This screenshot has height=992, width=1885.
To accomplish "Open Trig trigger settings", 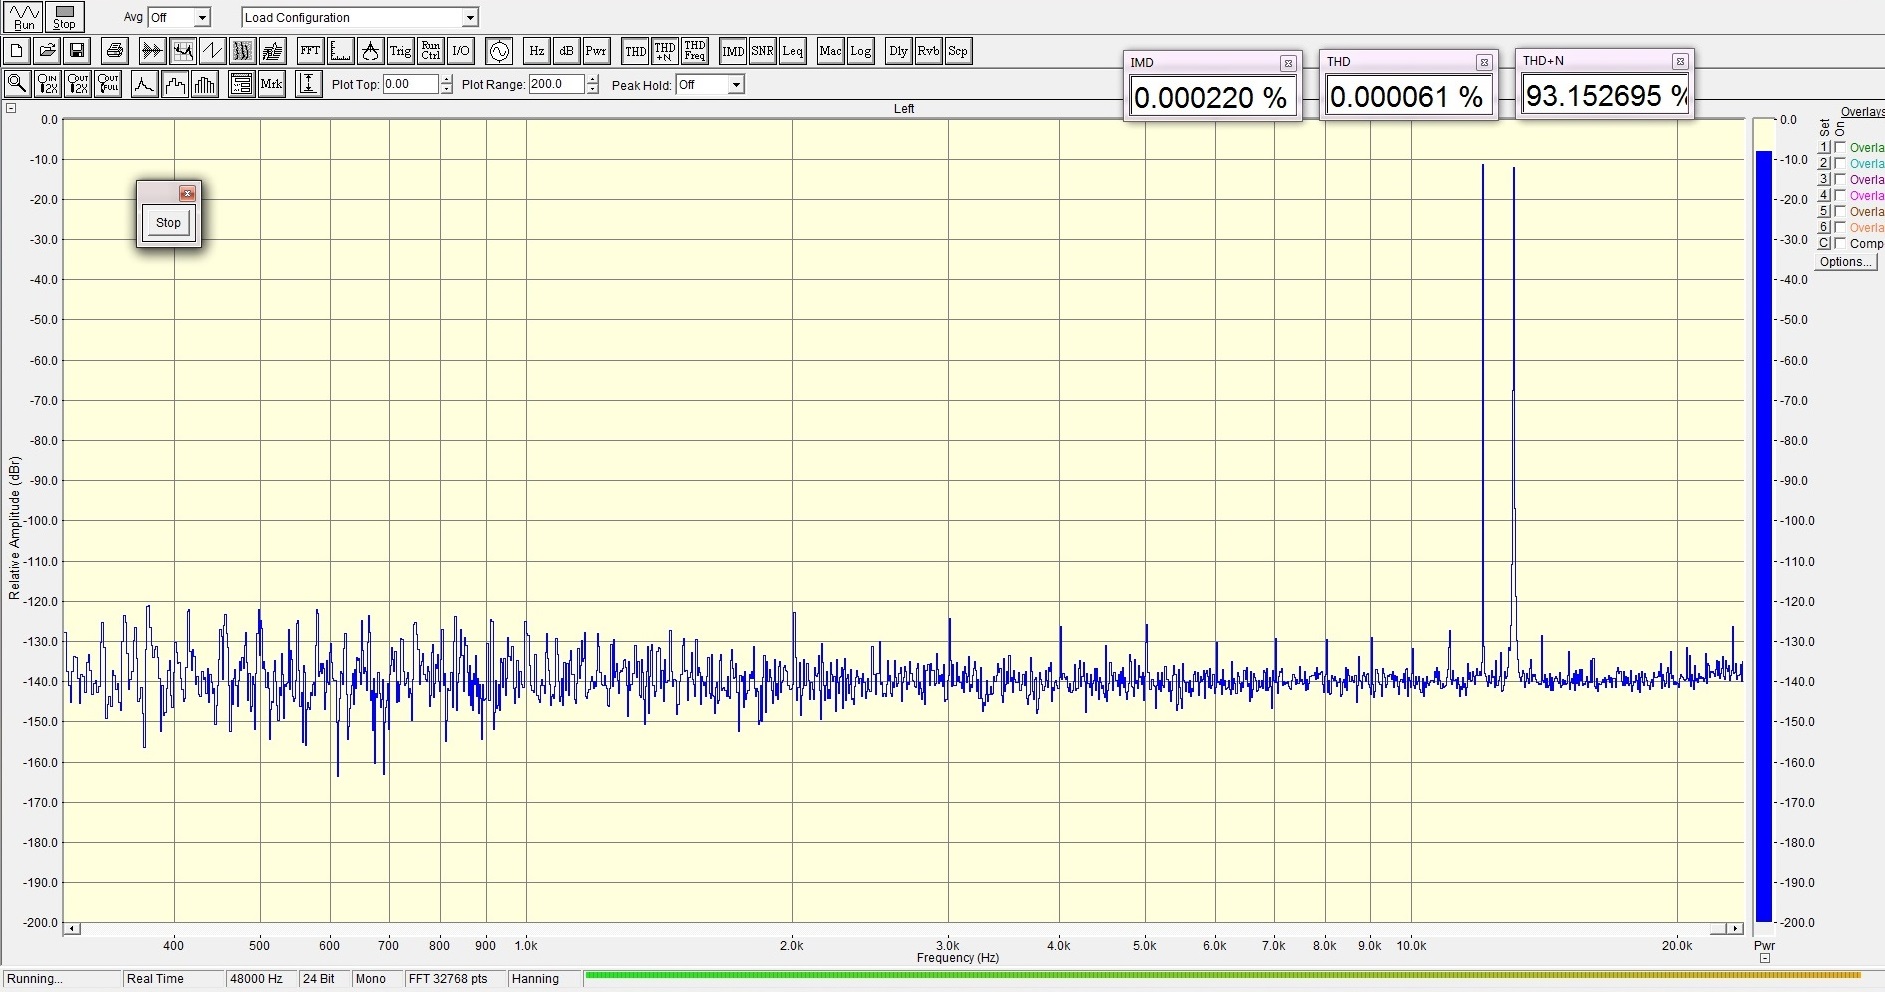I will pos(400,51).
